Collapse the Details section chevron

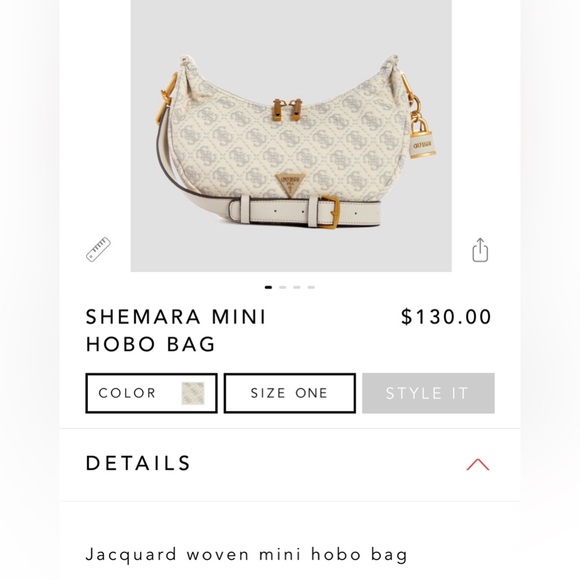pyautogui.click(x=478, y=465)
